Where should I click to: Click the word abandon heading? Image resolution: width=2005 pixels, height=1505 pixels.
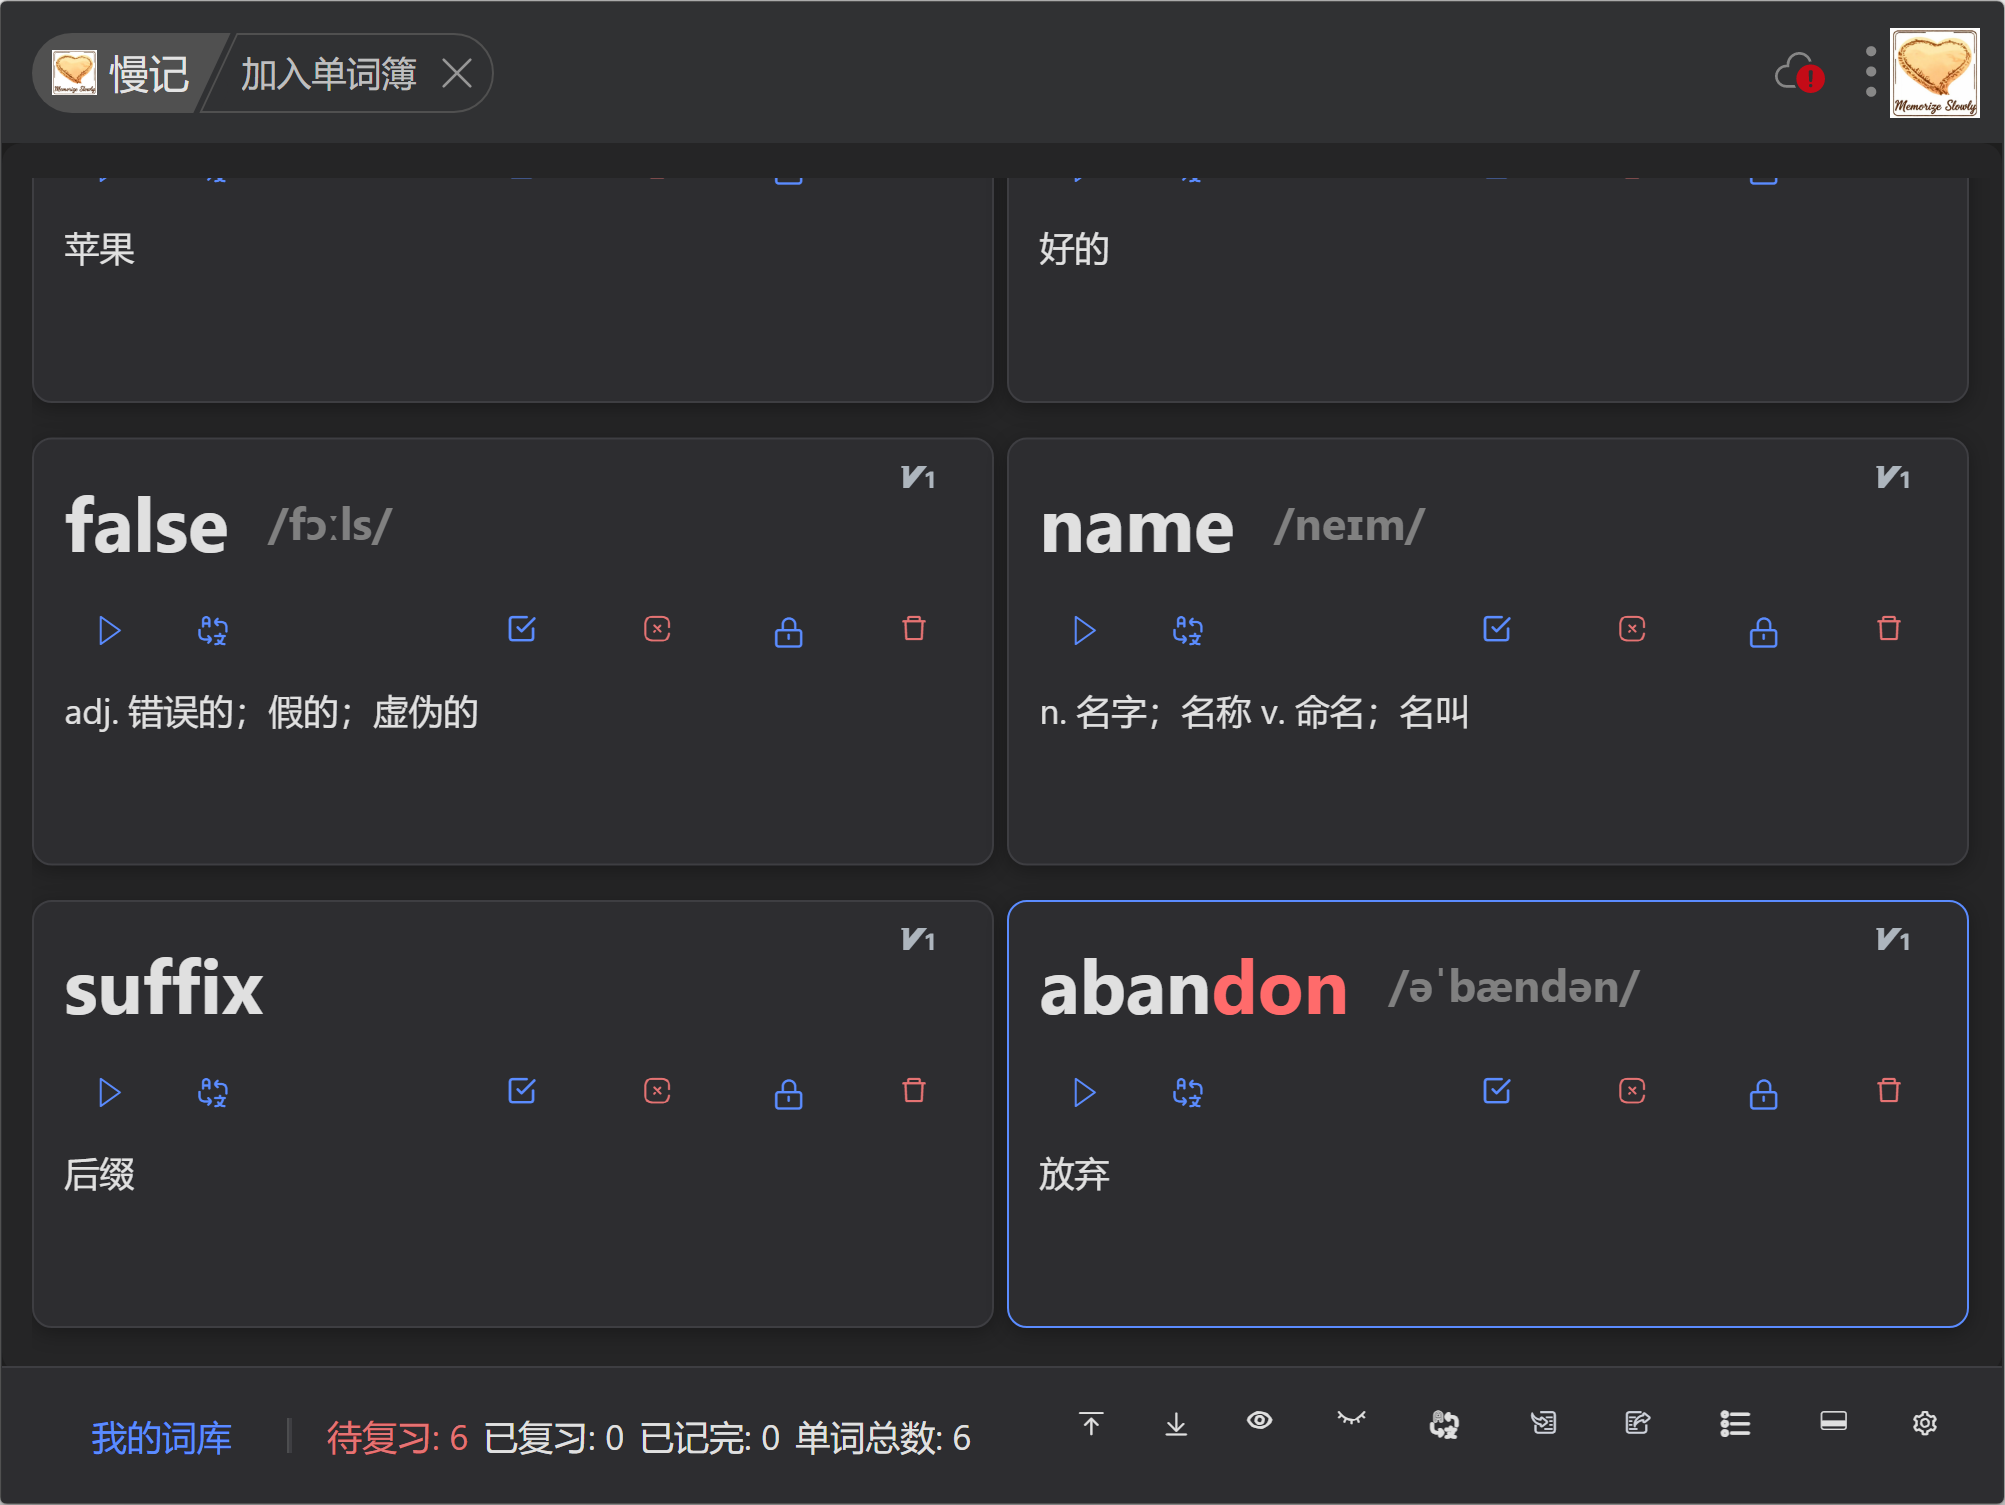pos(1193,989)
